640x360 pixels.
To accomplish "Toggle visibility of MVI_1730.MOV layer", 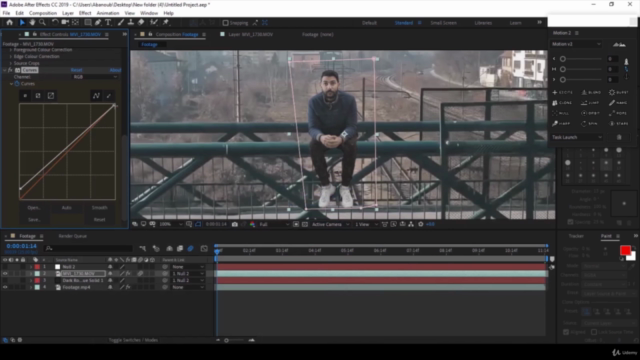I will click(x=5, y=273).
